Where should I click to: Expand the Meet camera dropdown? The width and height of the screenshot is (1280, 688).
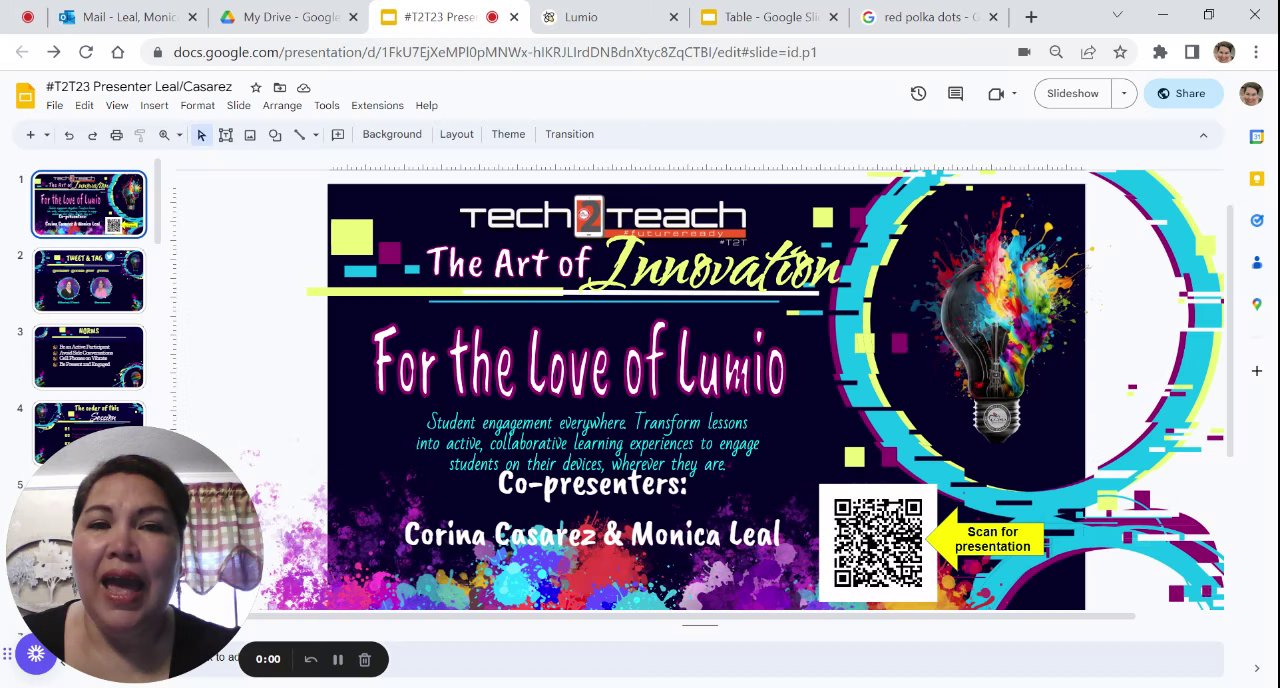[1014, 93]
